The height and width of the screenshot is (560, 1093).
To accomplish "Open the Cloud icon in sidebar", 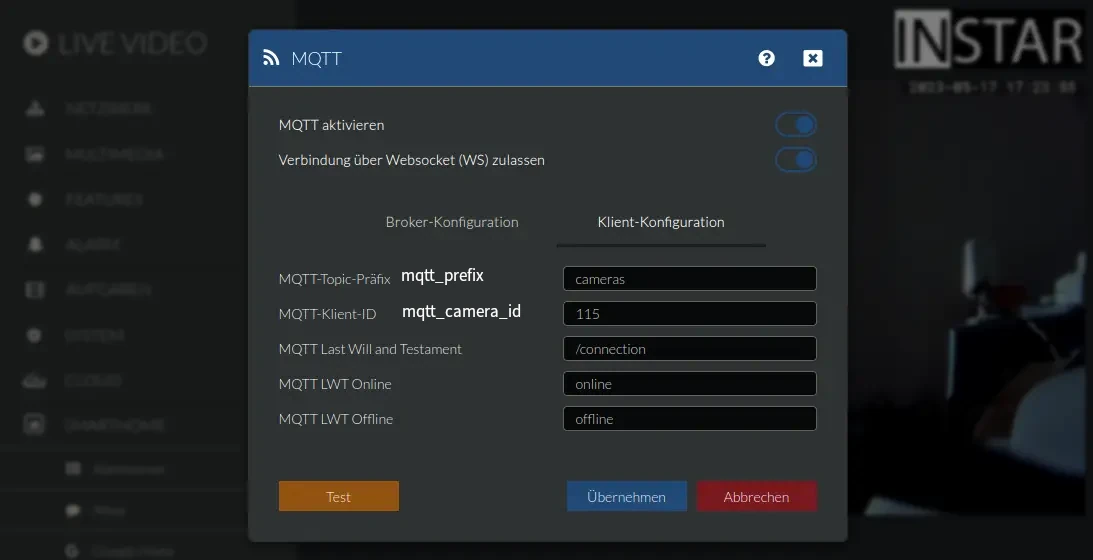I will click(35, 380).
